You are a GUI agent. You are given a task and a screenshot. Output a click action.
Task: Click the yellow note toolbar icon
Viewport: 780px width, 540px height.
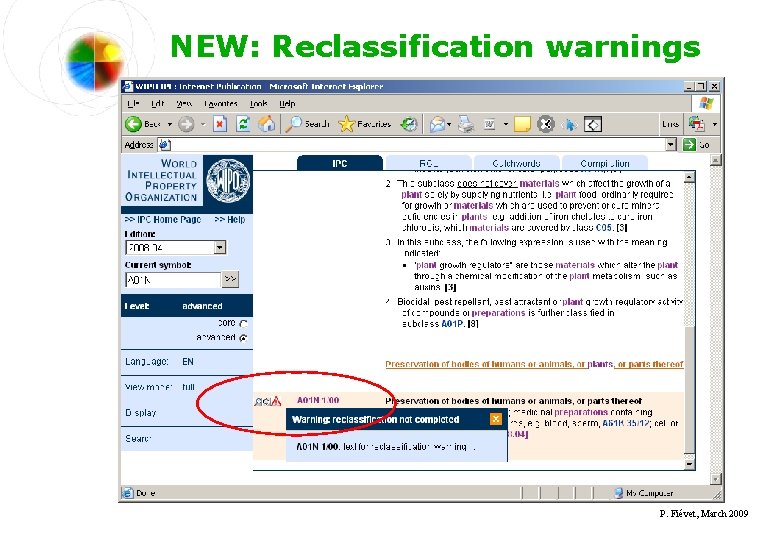(x=522, y=124)
